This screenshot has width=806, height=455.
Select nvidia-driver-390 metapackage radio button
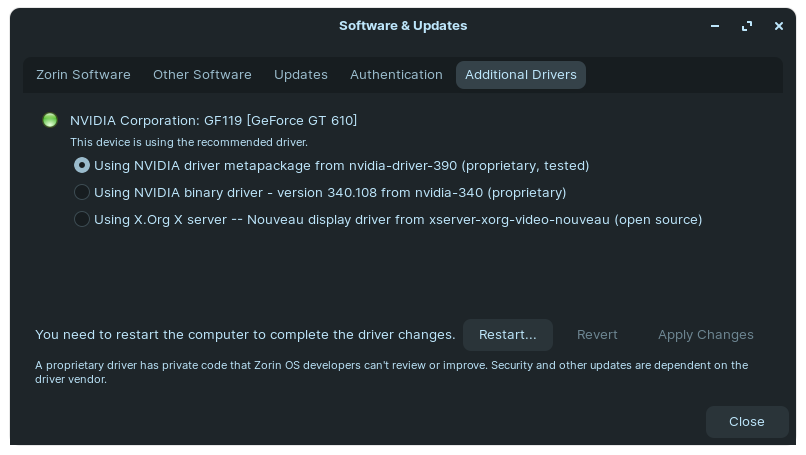pos(82,166)
